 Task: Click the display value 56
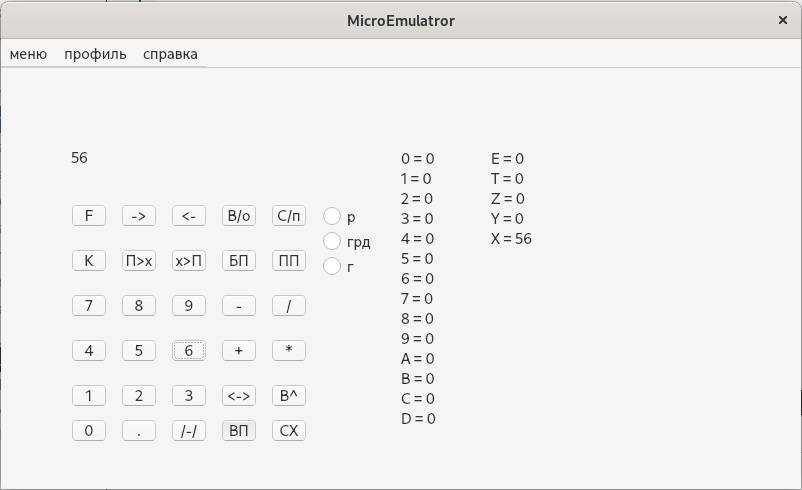[x=79, y=158]
